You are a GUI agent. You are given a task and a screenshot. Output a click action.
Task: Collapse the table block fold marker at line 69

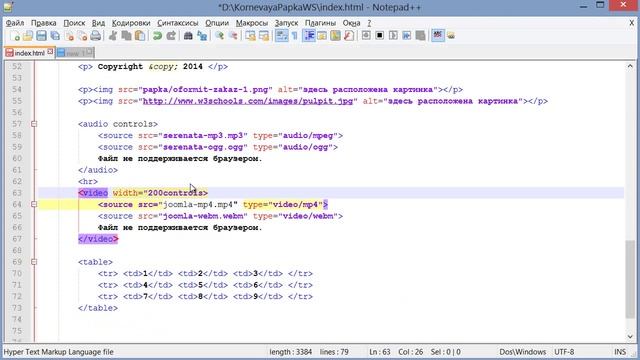pyautogui.click(x=34, y=262)
